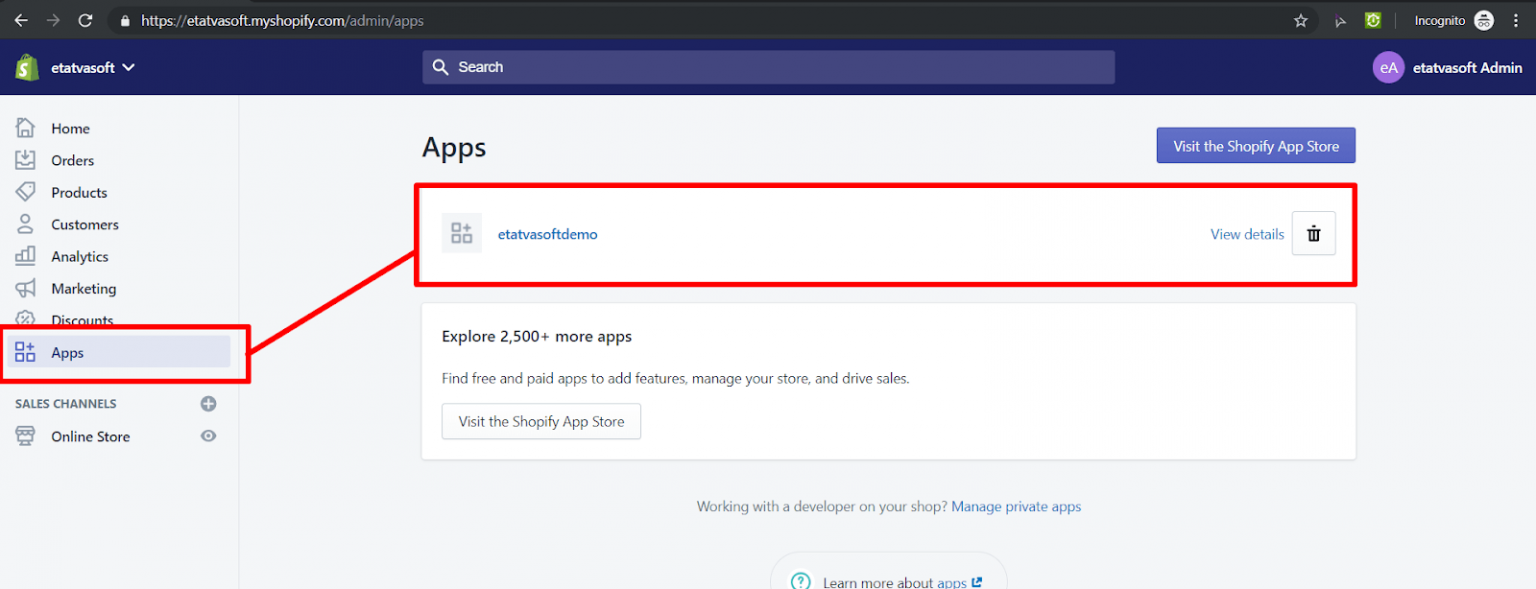Select the Home icon in sidebar
The height and width of the screenshot is (589, 1536).
(26, 128)
